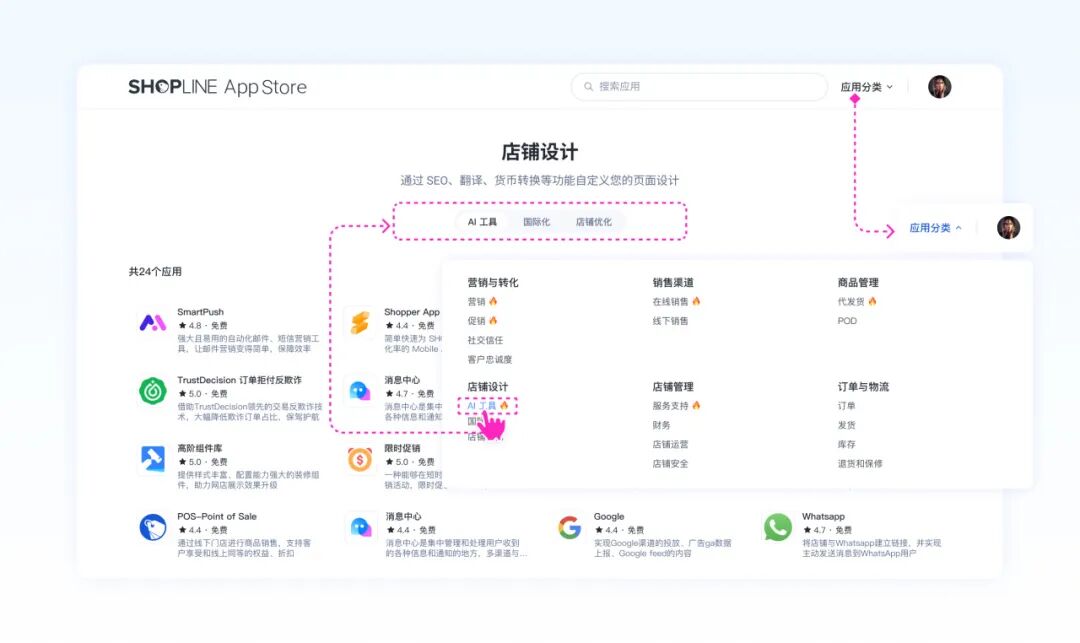Collapse the highlighted blue 应用分类 menu
1080x643 pixels.
[935, 228]
